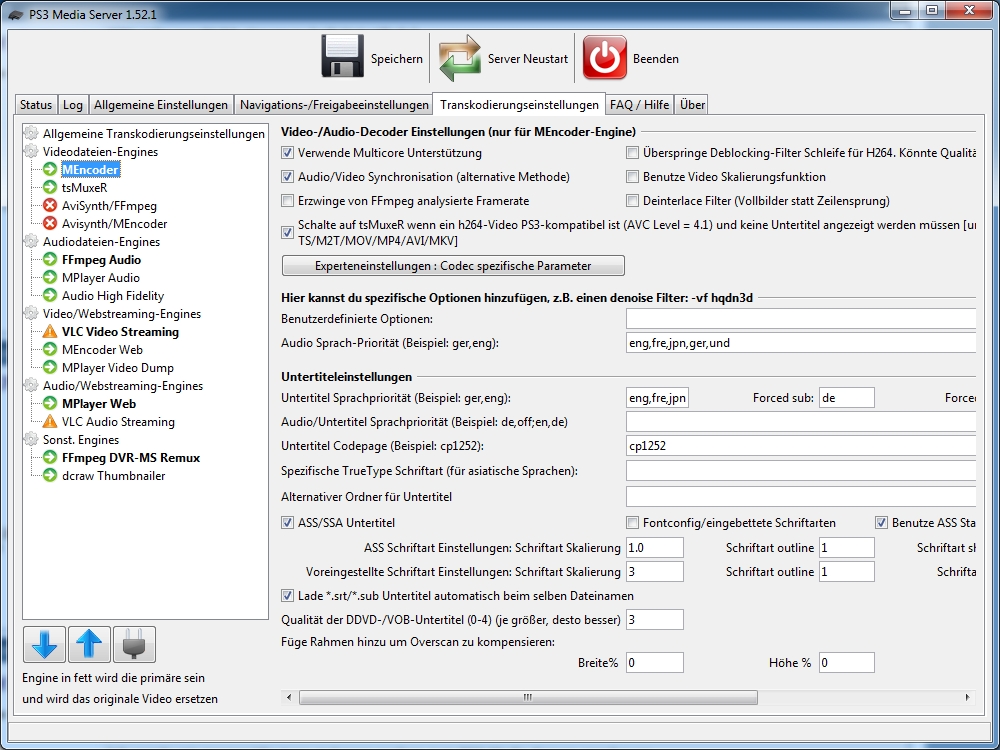Click Benutzerdefinierte Optionen input field
Screen dimensions: 1000x750
point(801,319)
